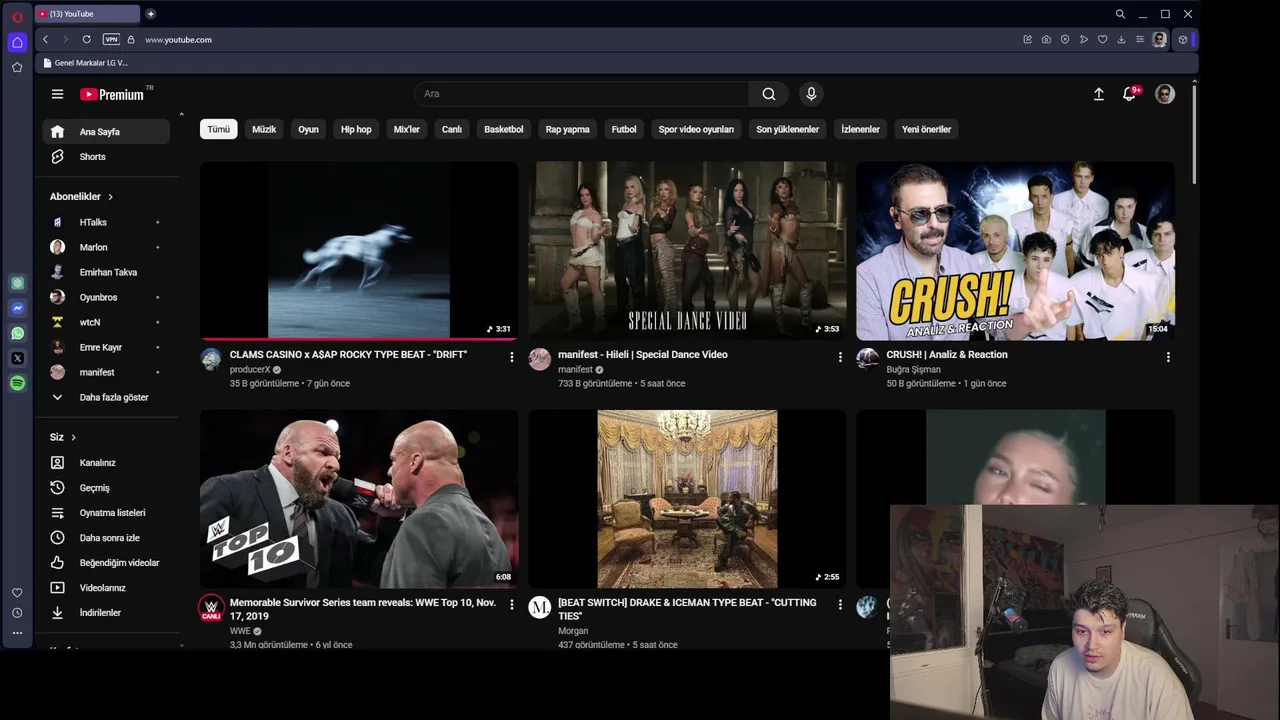Open options menu for manifest Hileli video

[840, 357]
